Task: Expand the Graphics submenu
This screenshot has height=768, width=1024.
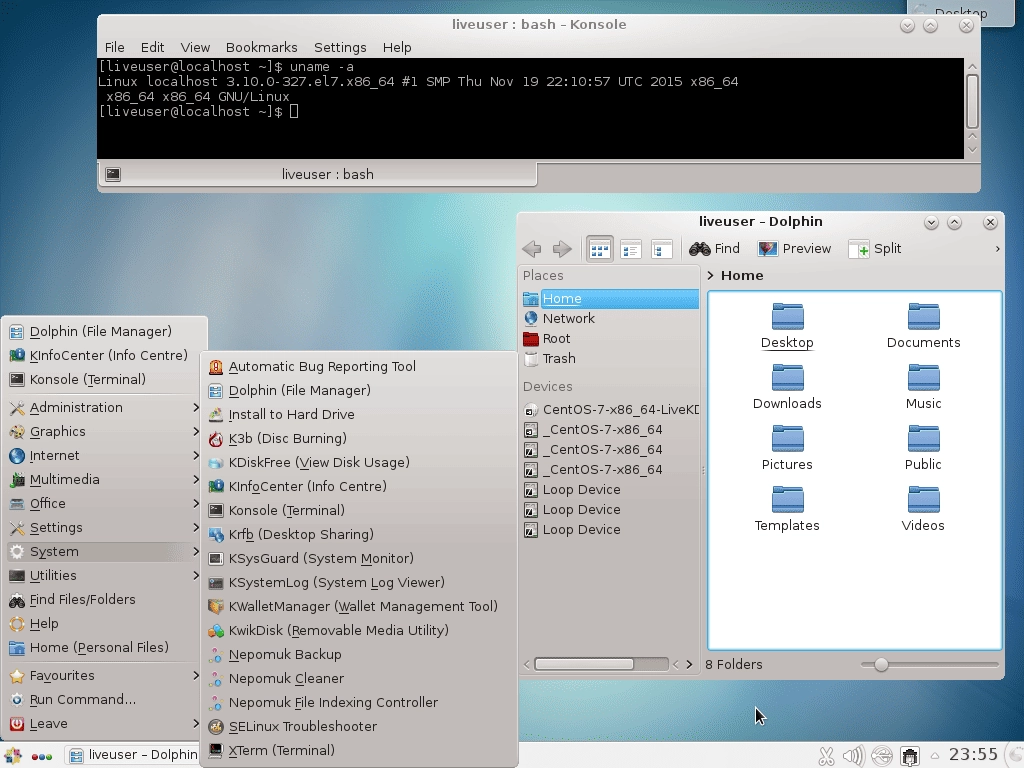Action: click(104, 432)
